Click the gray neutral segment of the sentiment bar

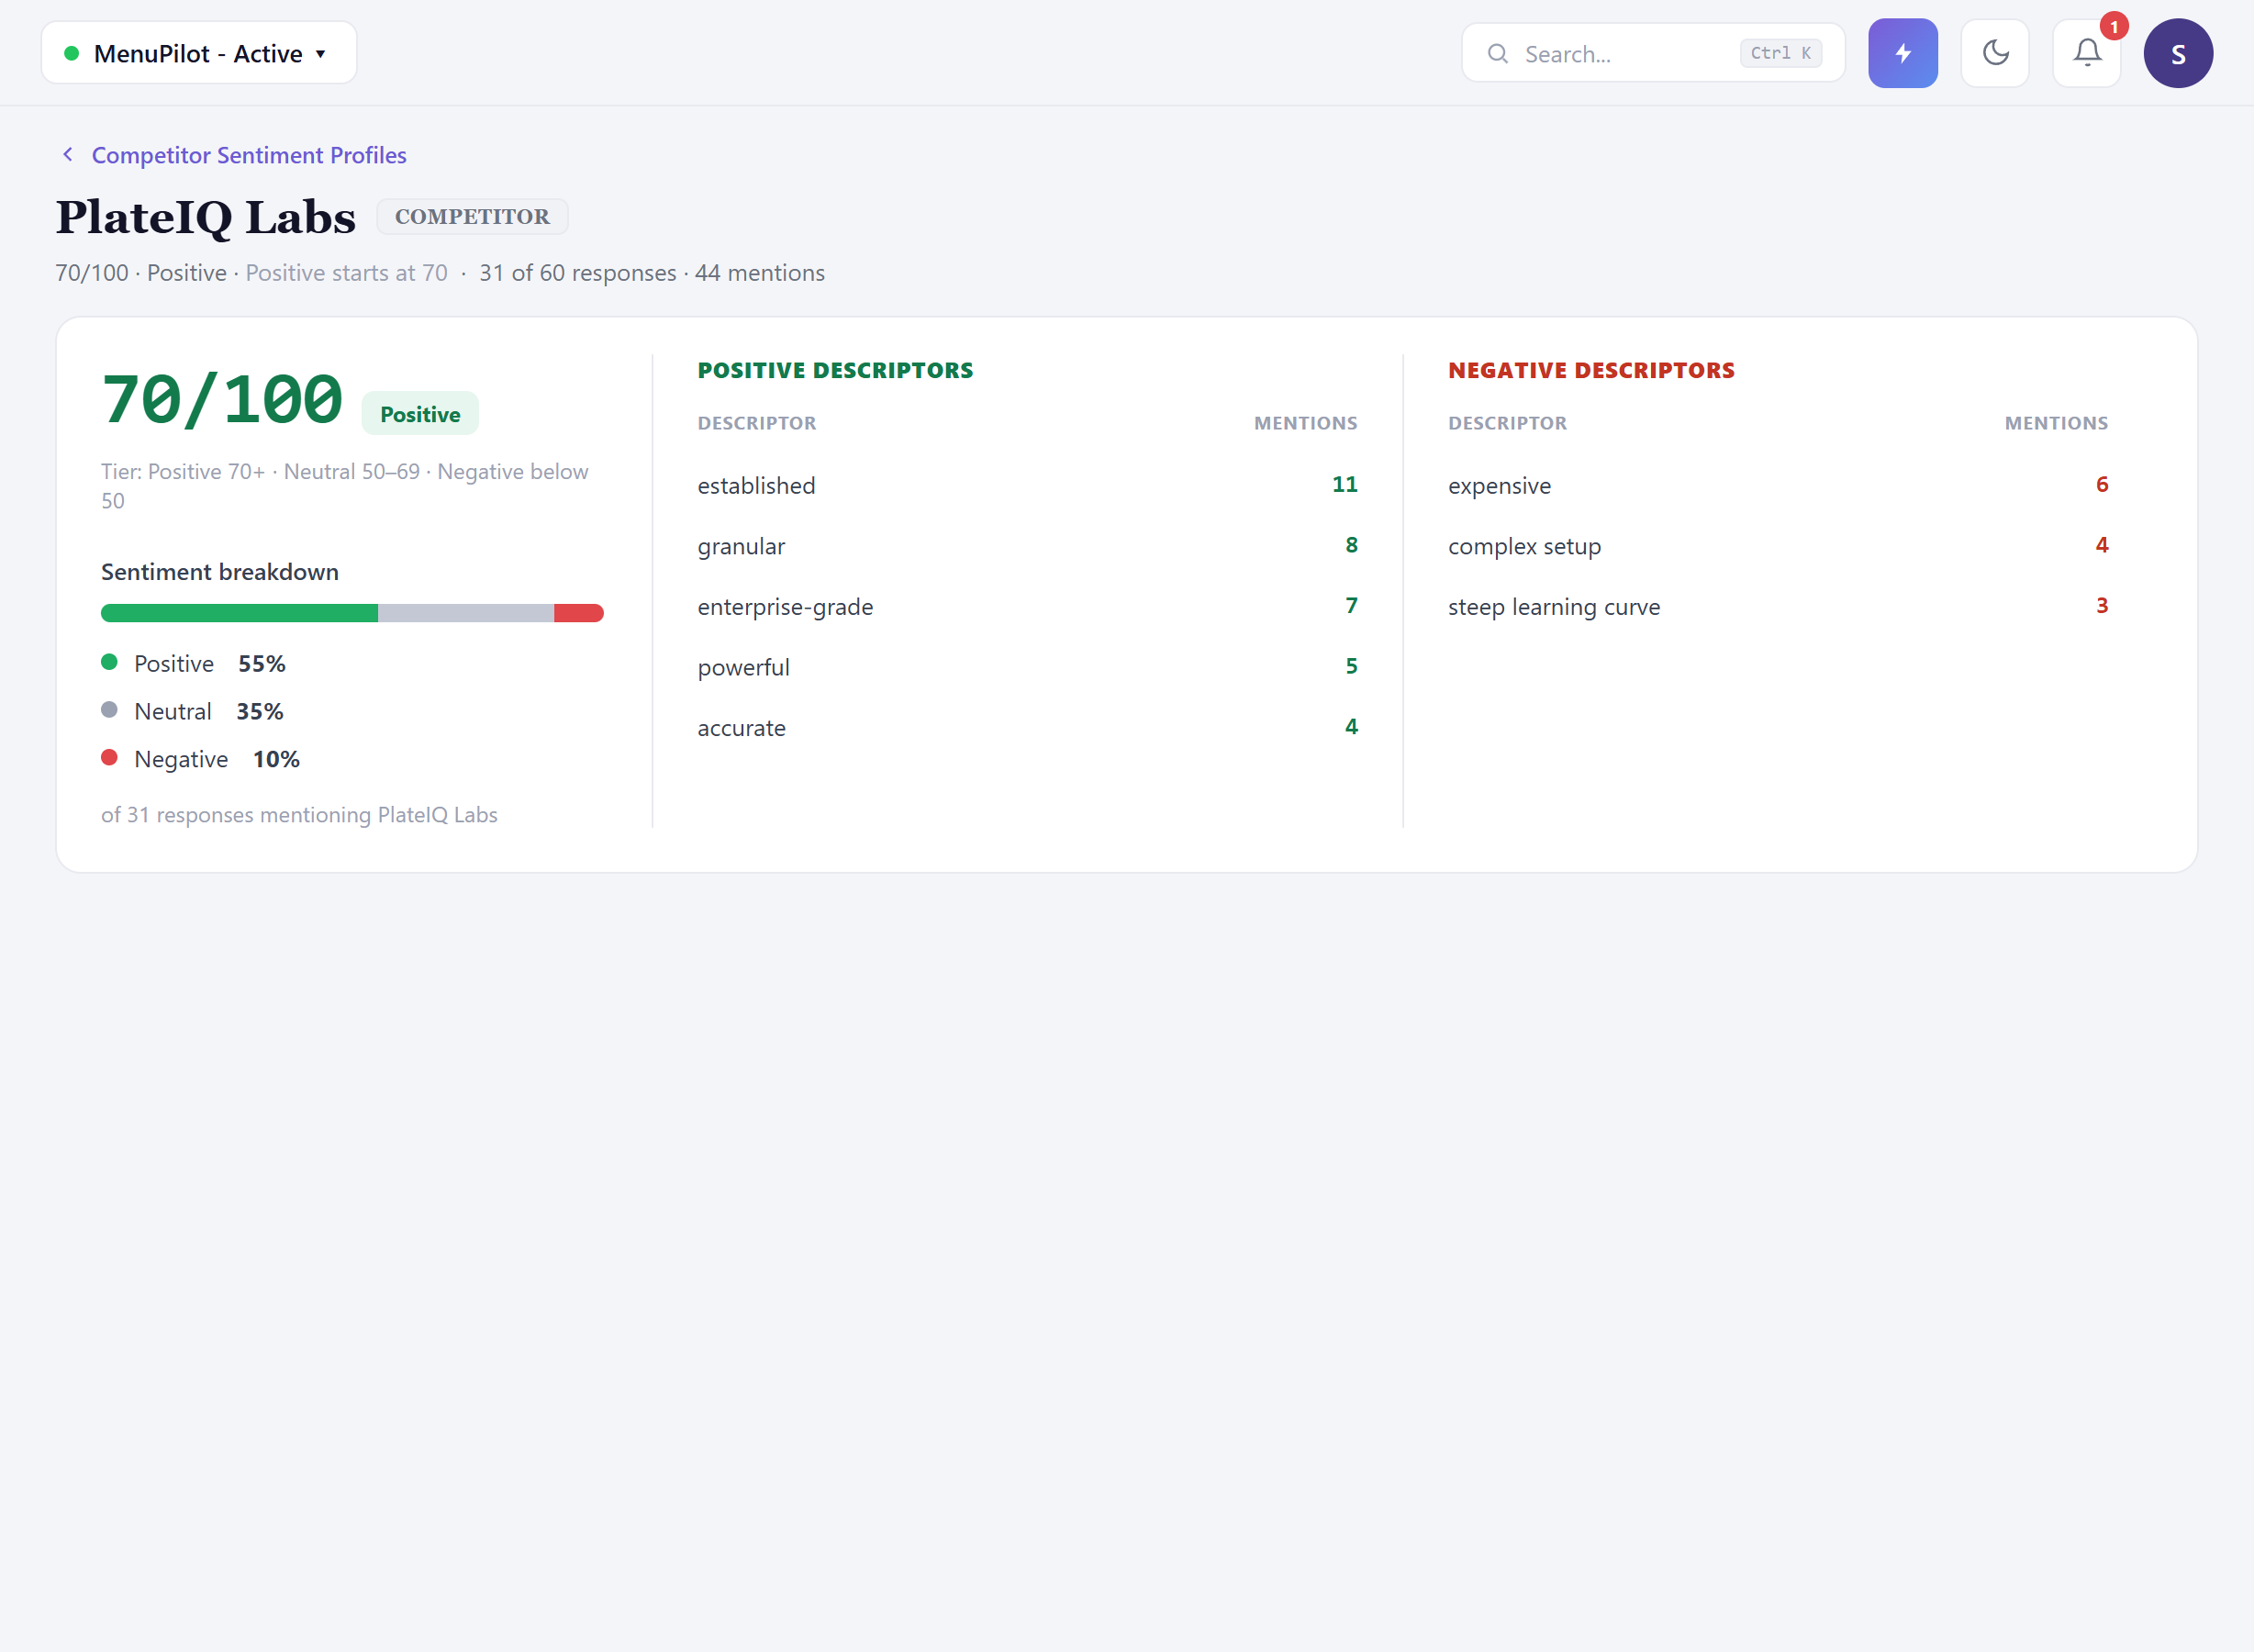tap(466, 613)
